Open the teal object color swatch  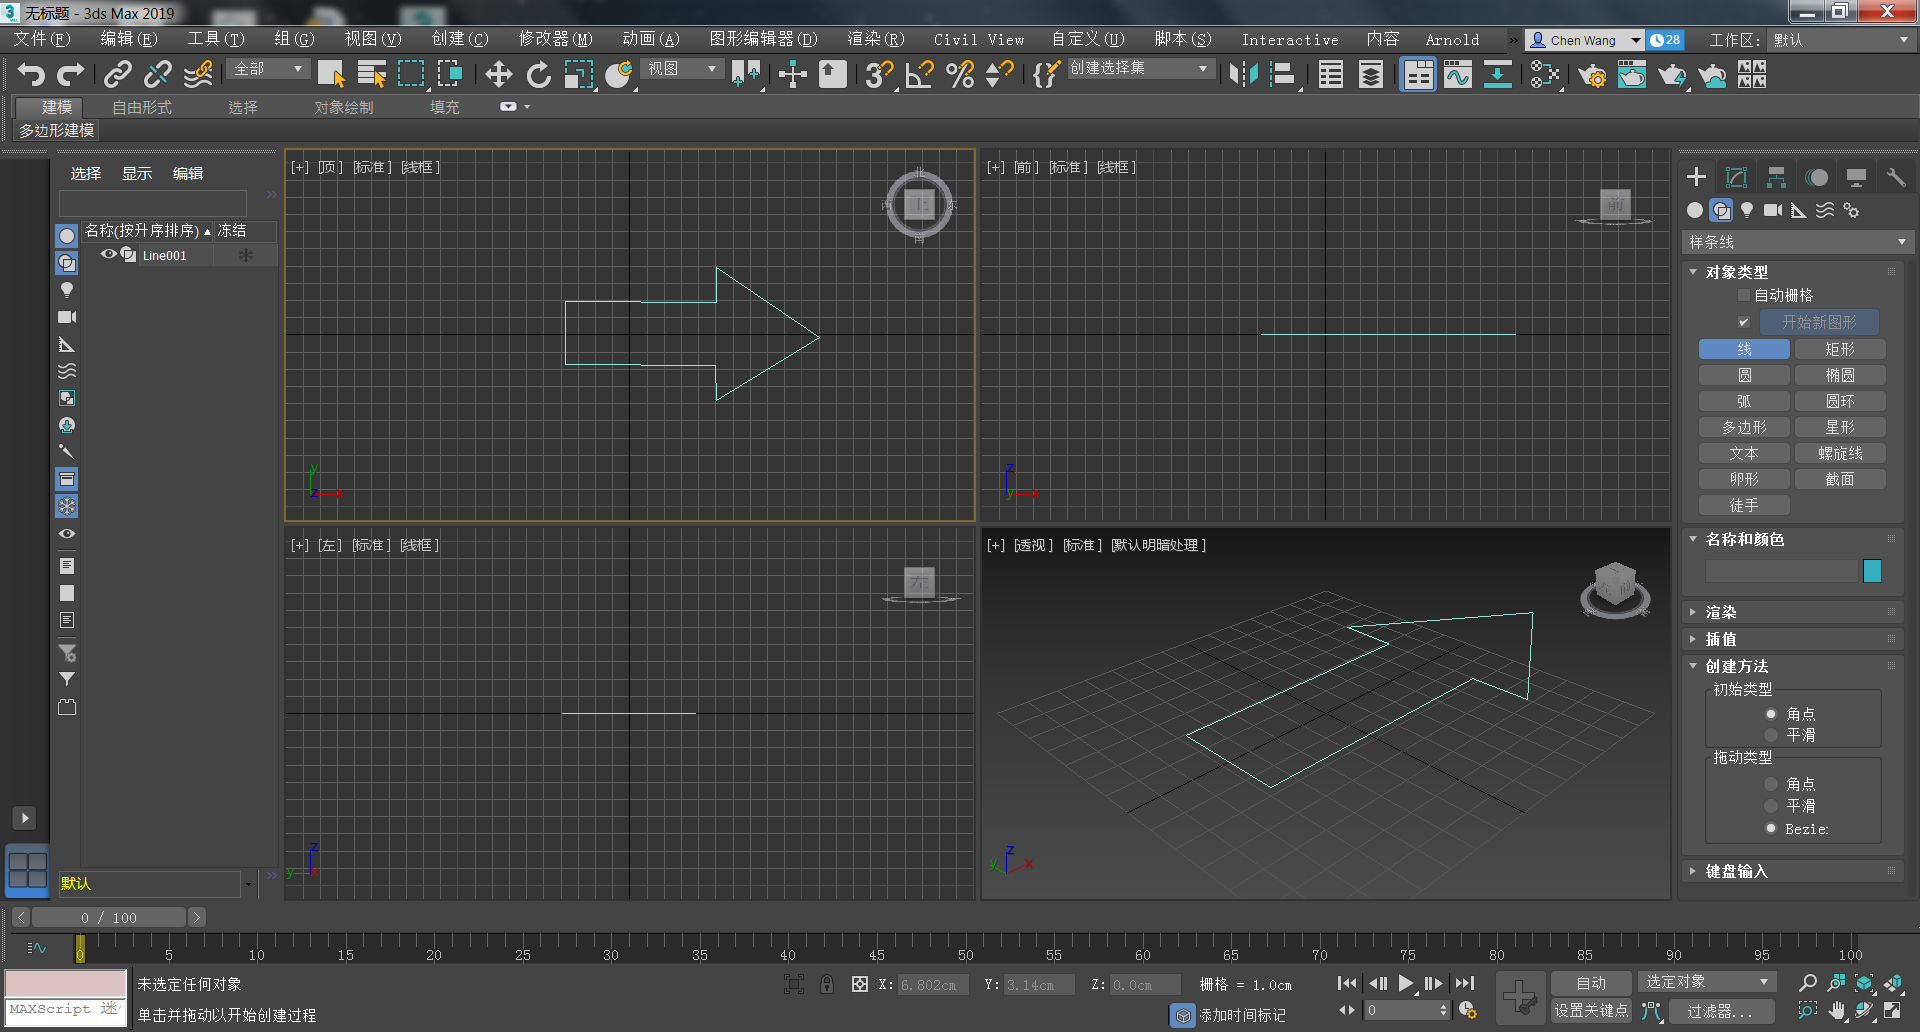(x=1872, y=570)
